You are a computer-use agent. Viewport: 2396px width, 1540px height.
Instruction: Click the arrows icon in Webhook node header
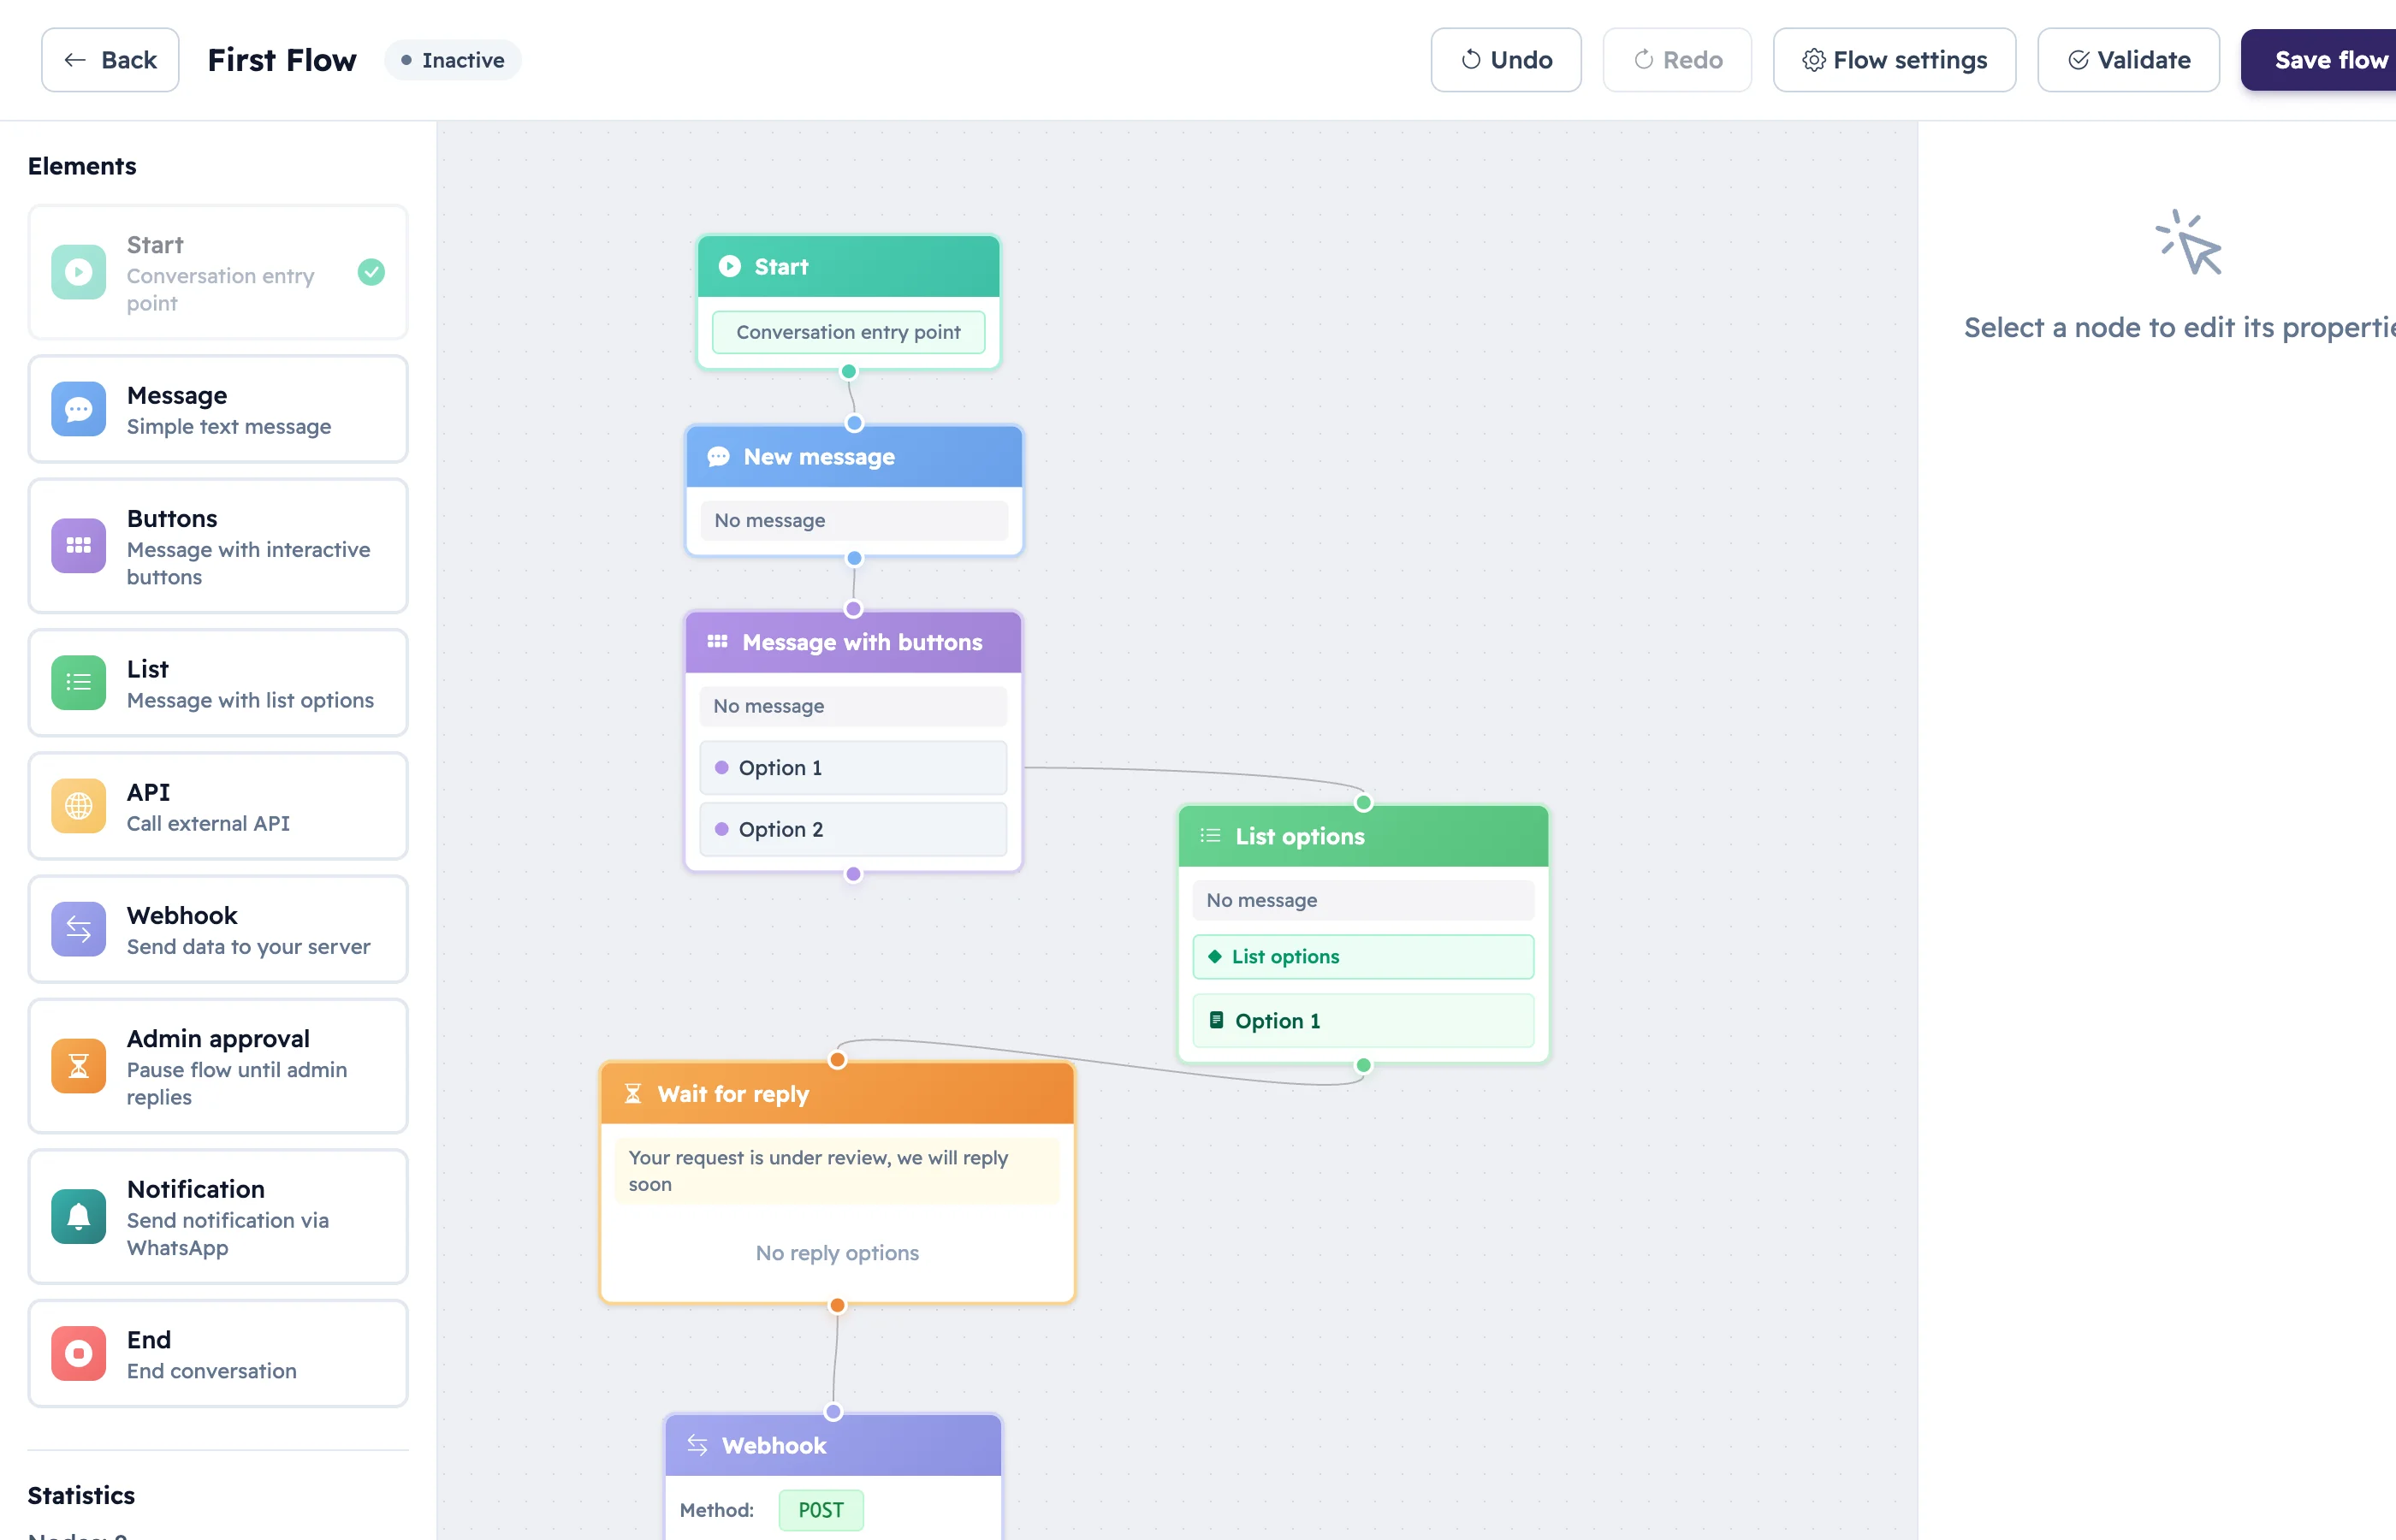(697, 1445)
